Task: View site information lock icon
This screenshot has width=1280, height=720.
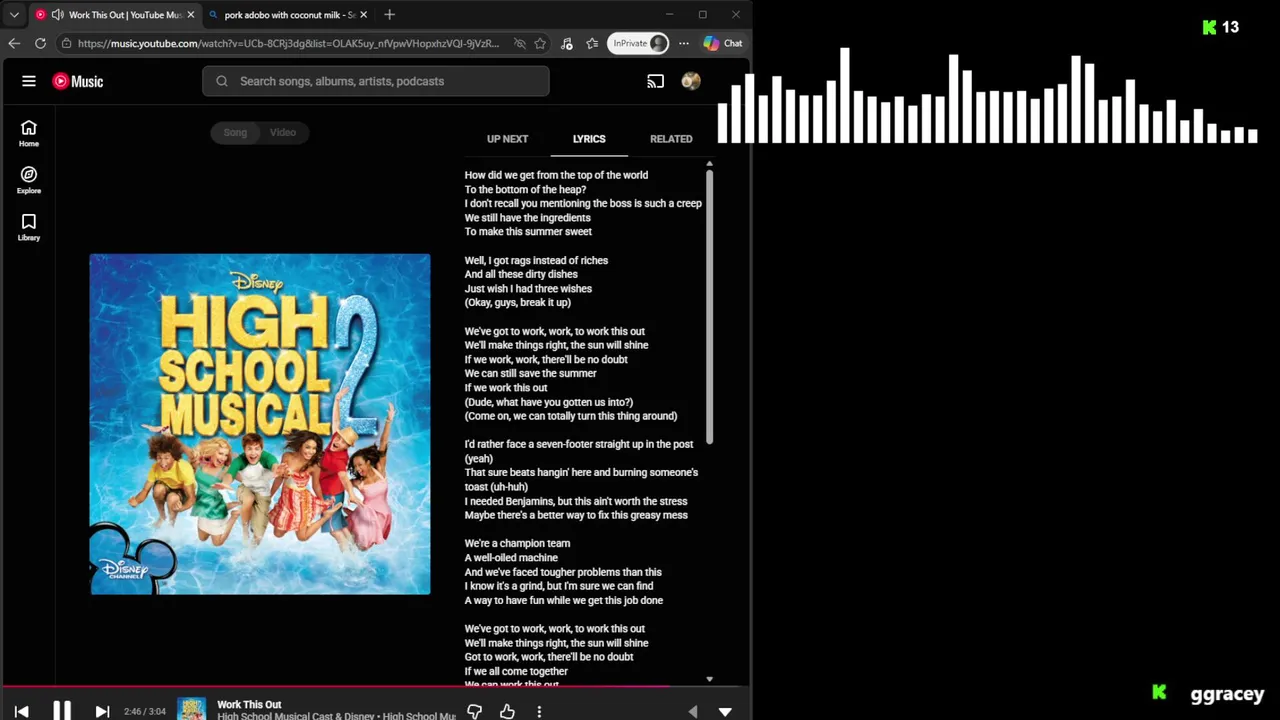Action: tap(66, 43)
